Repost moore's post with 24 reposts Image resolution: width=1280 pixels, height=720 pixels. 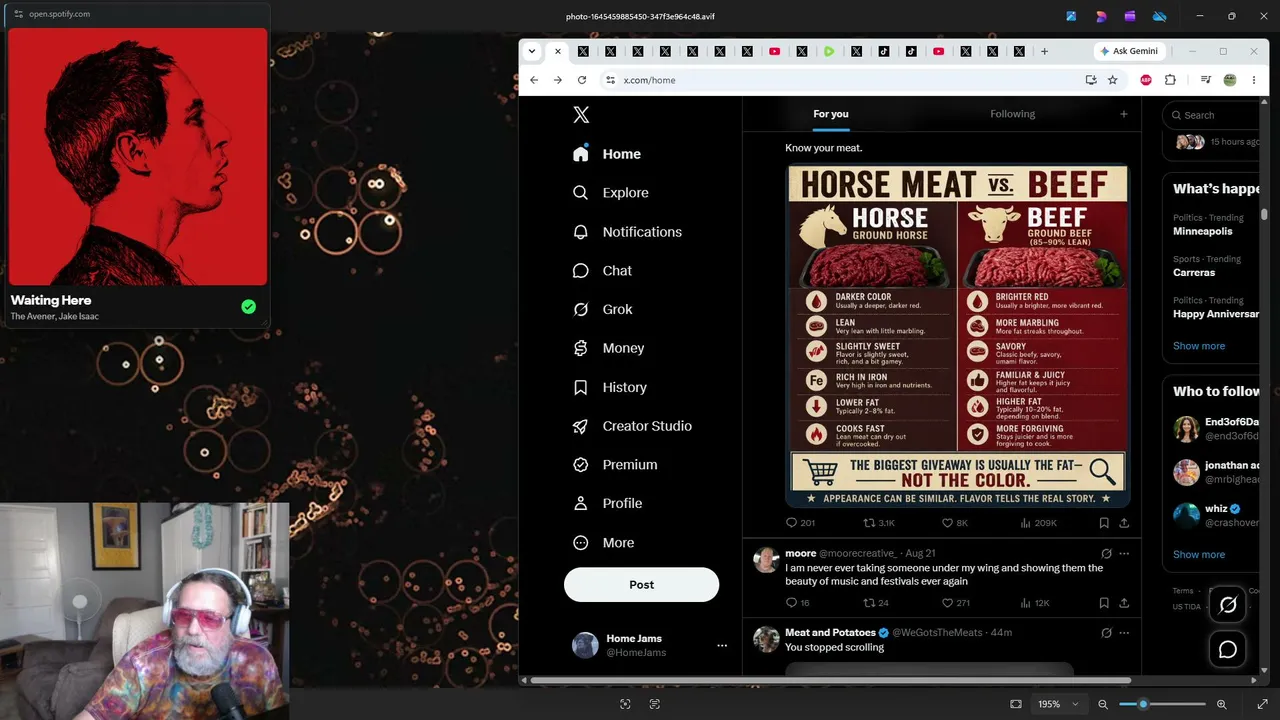869,603
